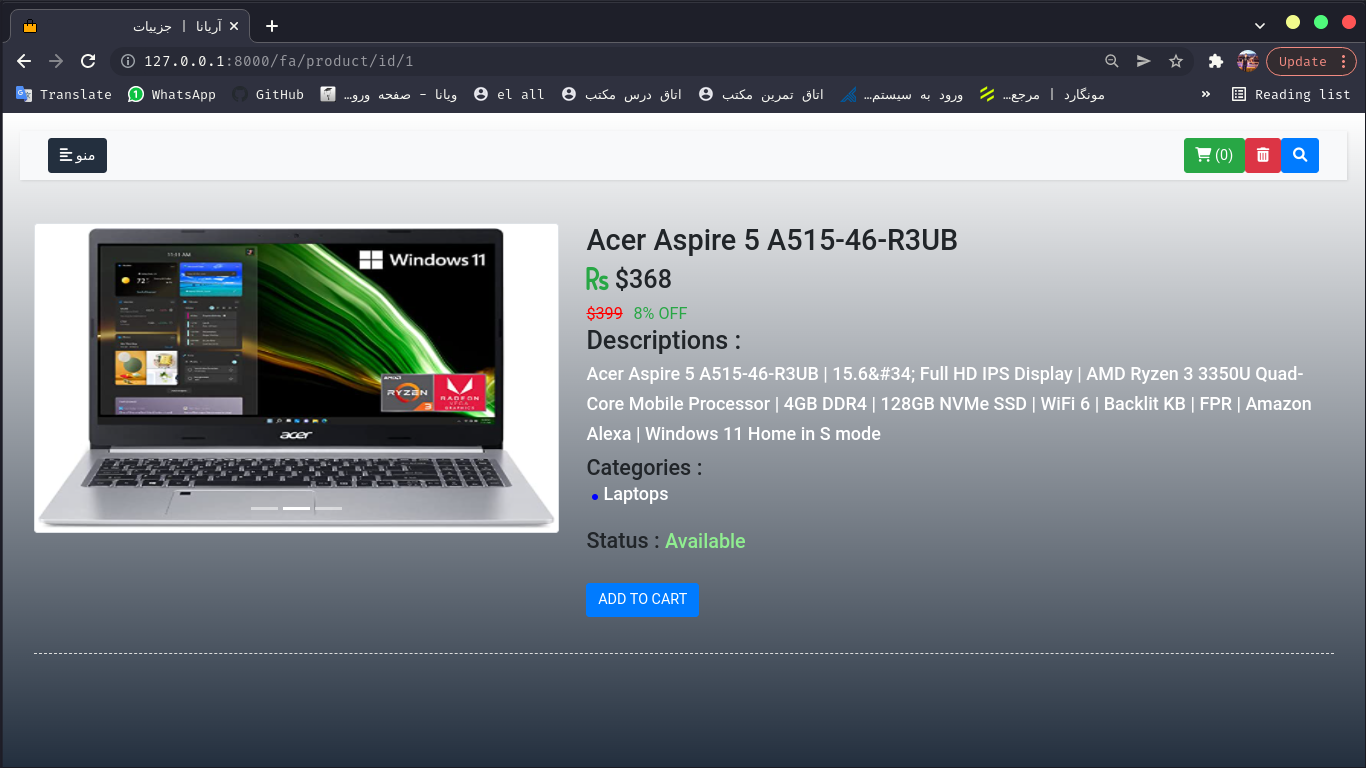Viewport: 1366px width, 768px height.
Task: Click the struck-through $399 price
Action: pos(605,313)
